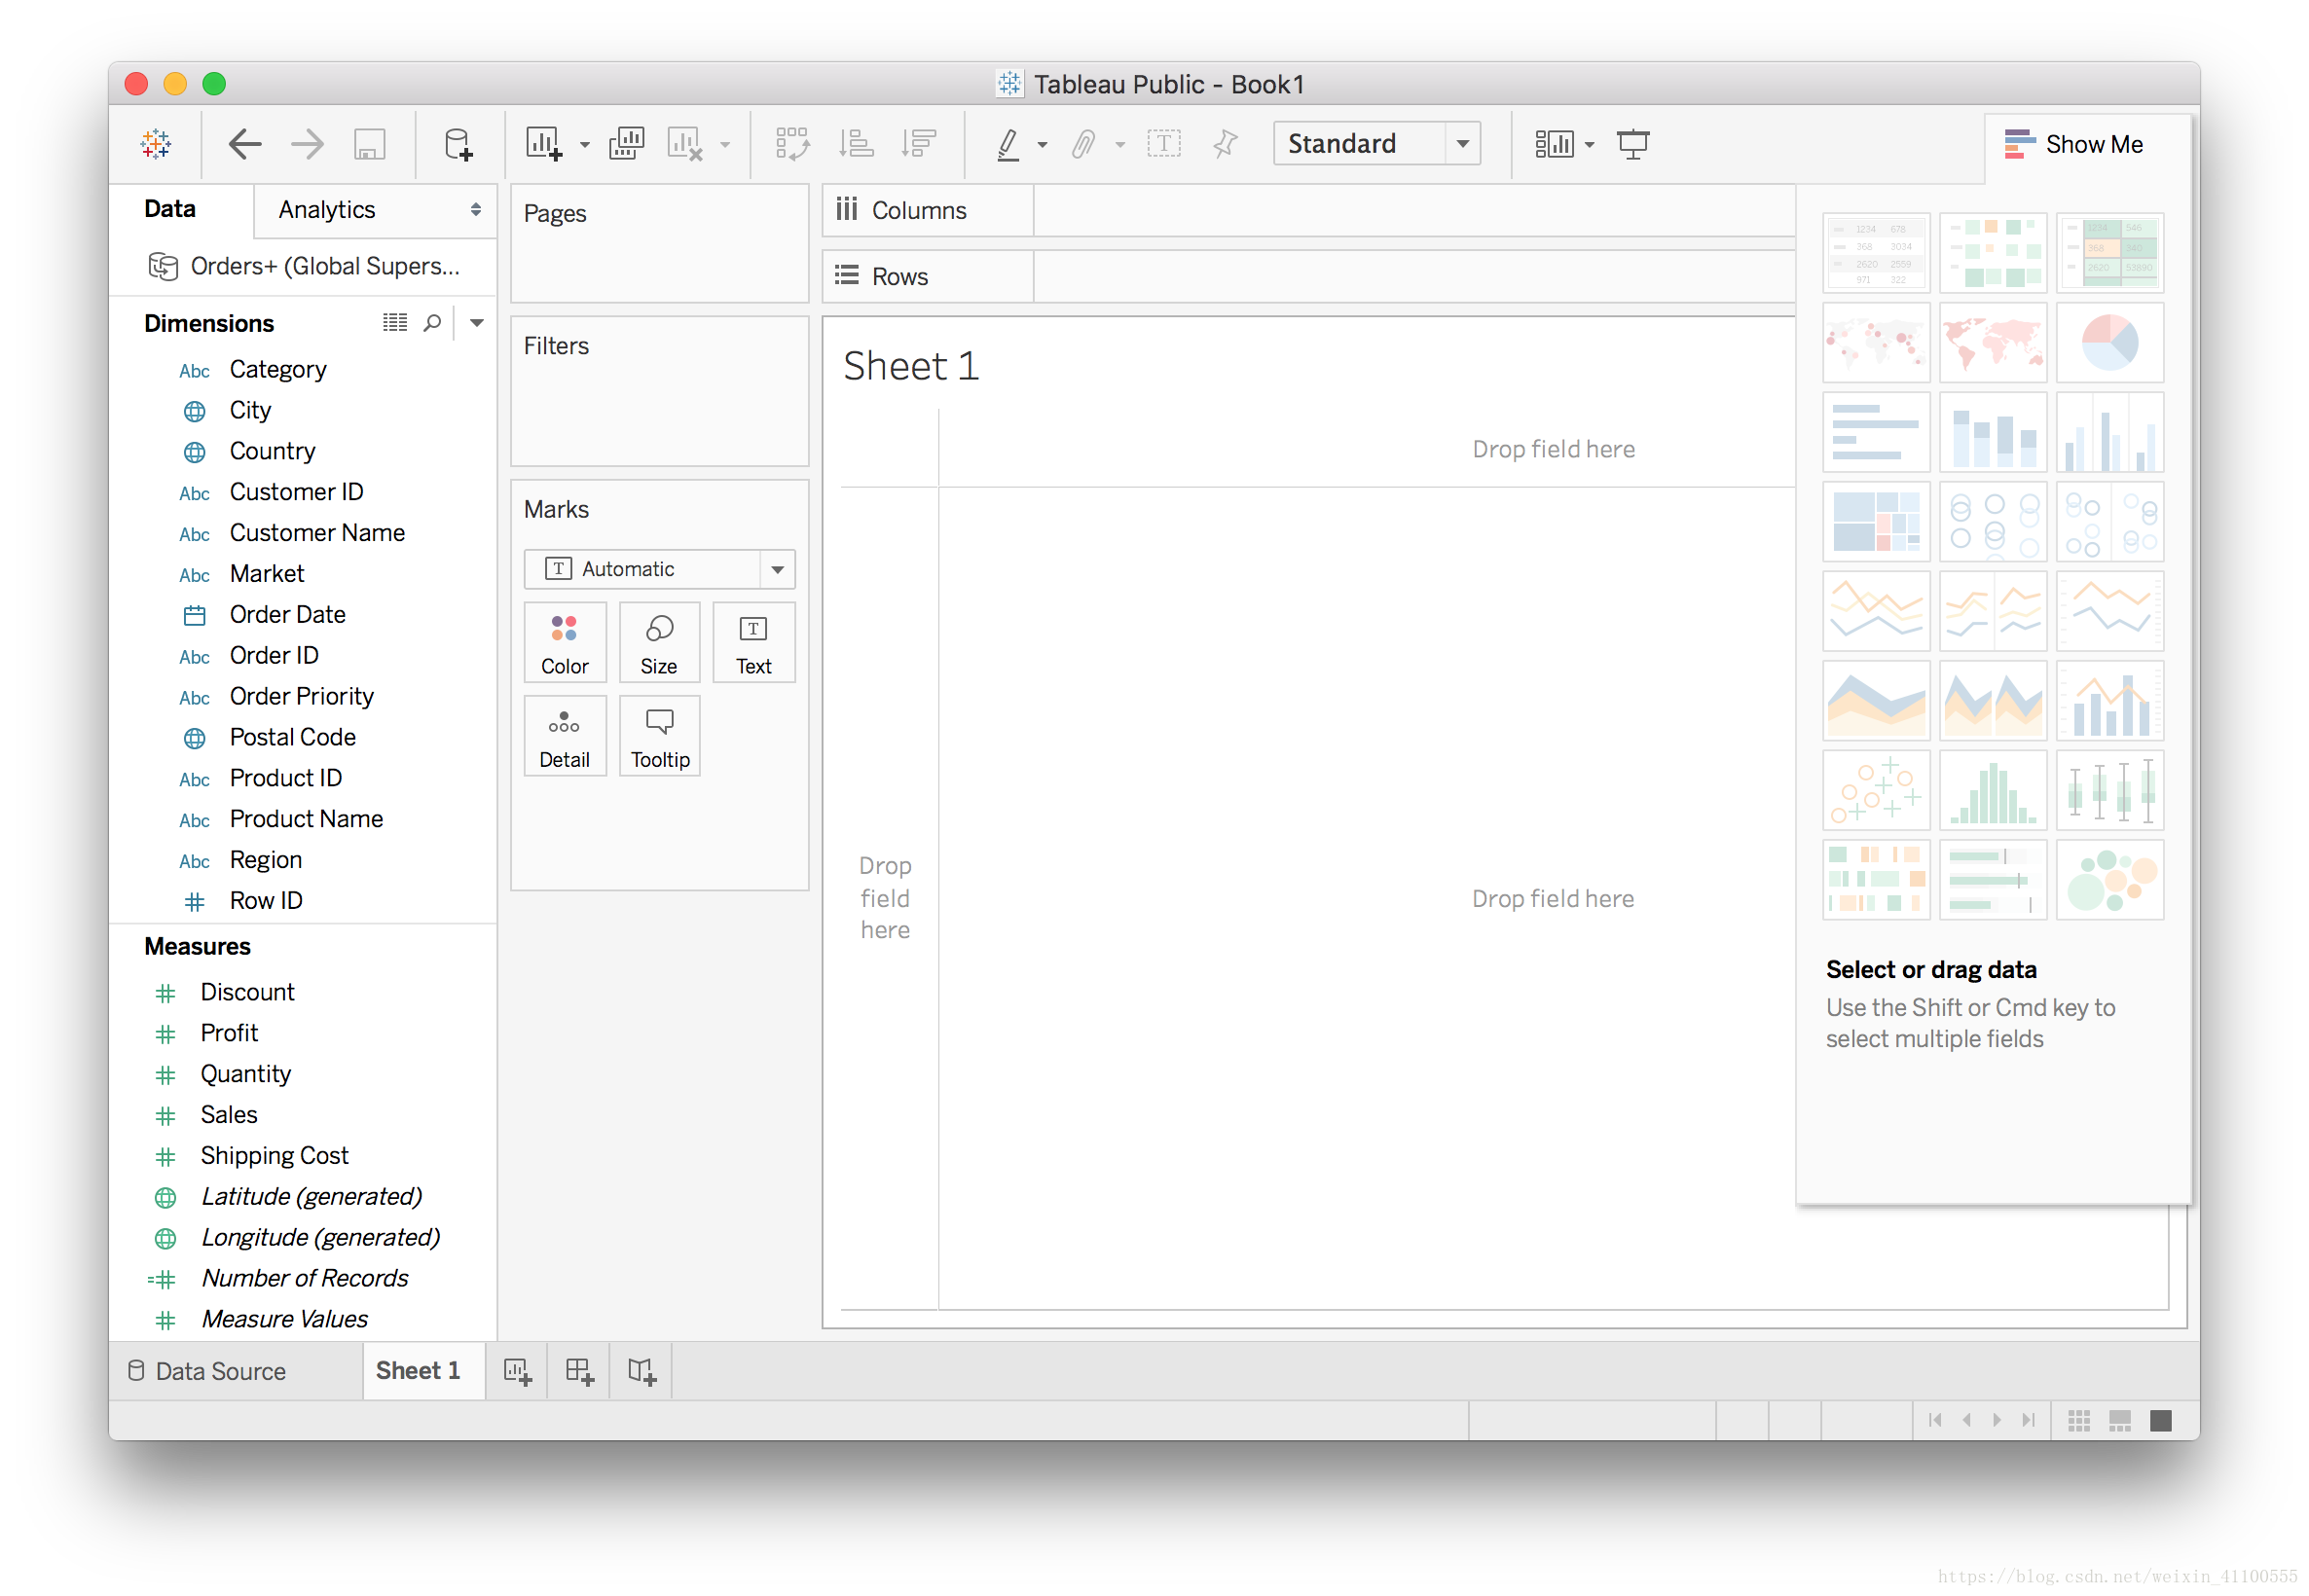Click the Save disk icon
Viewport: 2309px width, 1596px height.
(x=370, y=144)
